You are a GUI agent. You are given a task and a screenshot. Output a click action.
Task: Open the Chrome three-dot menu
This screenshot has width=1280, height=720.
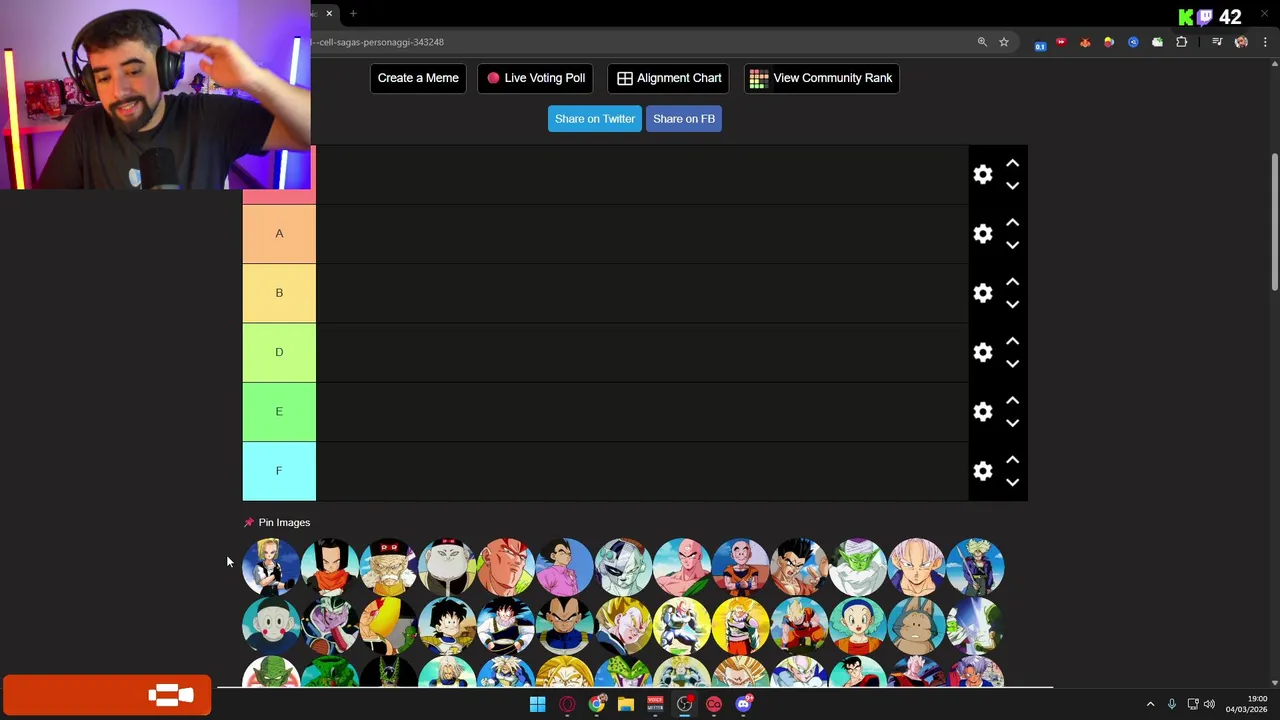[x=1265, y=42]
